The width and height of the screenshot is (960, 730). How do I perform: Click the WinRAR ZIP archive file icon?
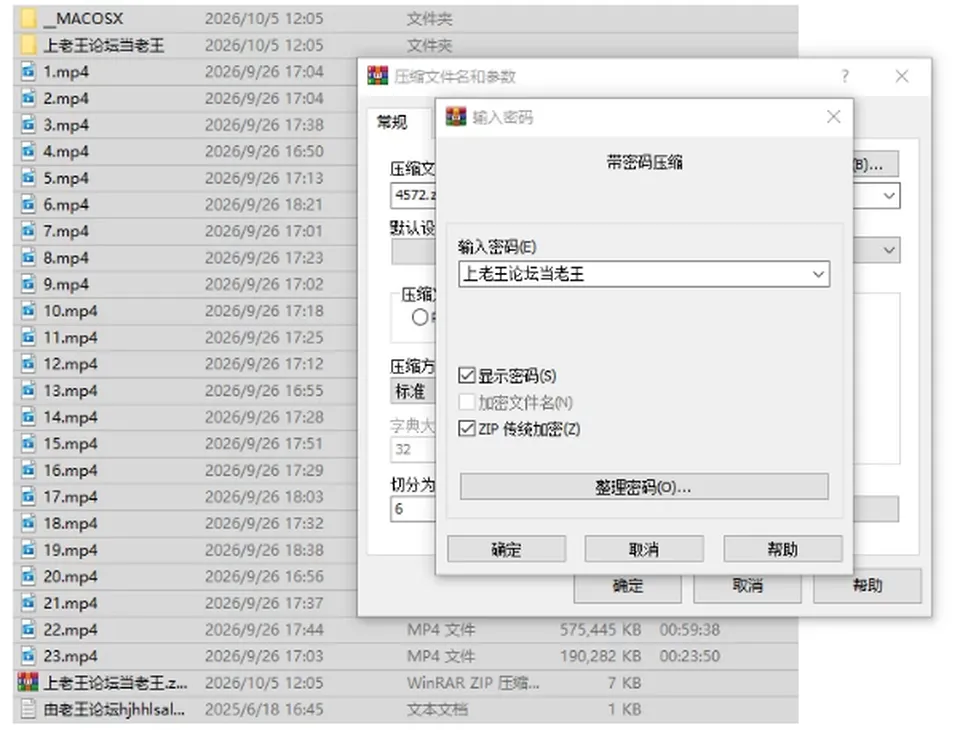28,682
